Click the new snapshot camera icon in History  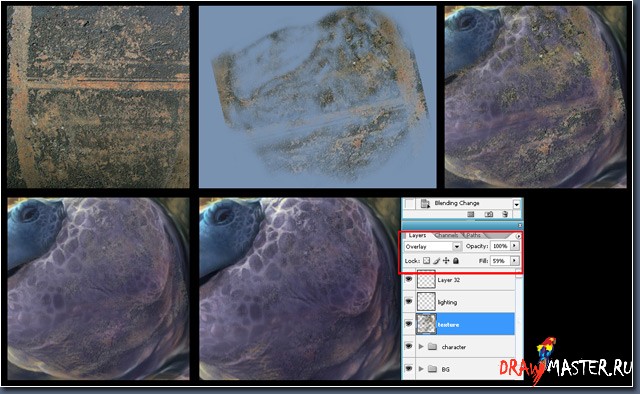489,214
